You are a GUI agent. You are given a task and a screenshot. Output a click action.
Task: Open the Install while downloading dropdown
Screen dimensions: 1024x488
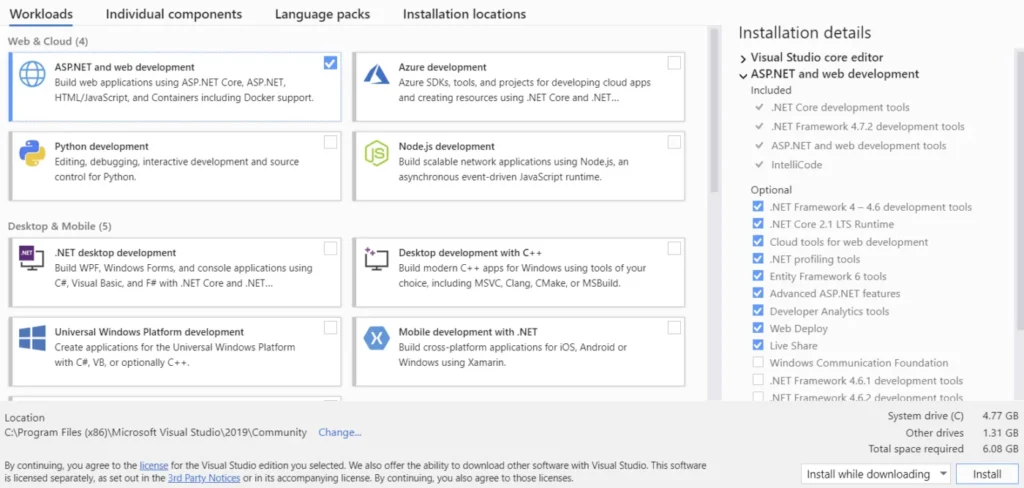pos(876,474)
